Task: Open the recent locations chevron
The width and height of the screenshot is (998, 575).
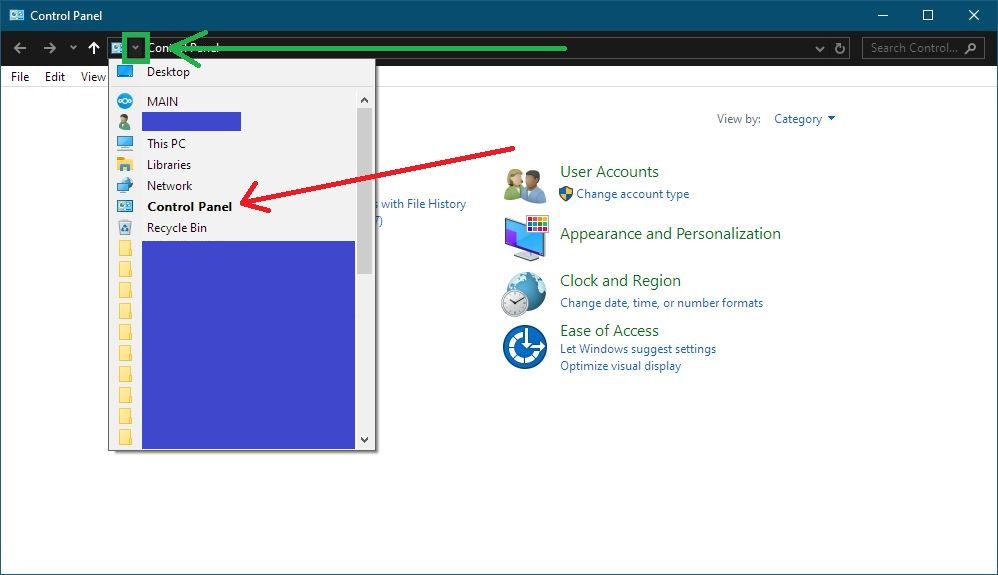Action: click(x=73, y=48)
